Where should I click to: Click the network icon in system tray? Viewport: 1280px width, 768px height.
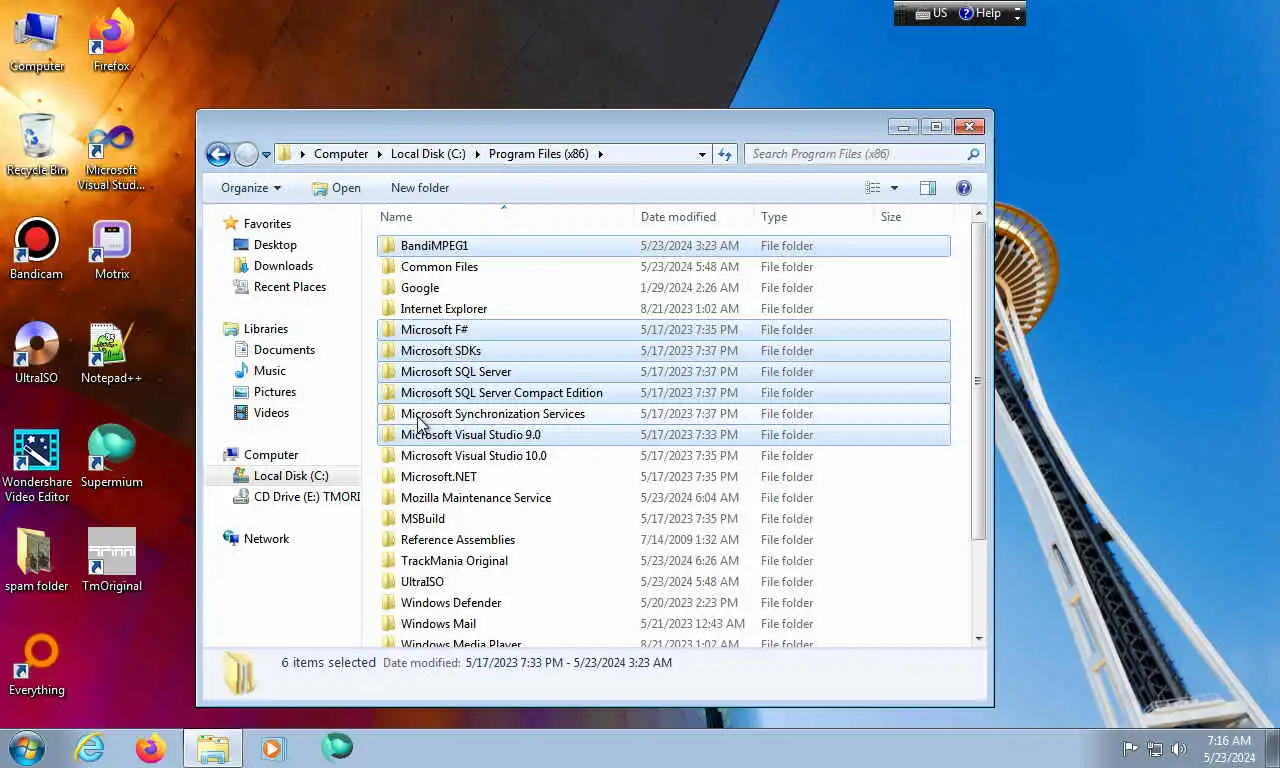click(1155, 748)
